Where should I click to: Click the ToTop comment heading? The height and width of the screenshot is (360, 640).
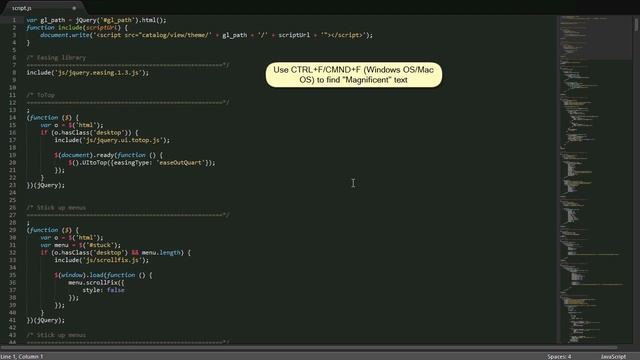click(40, 95)
